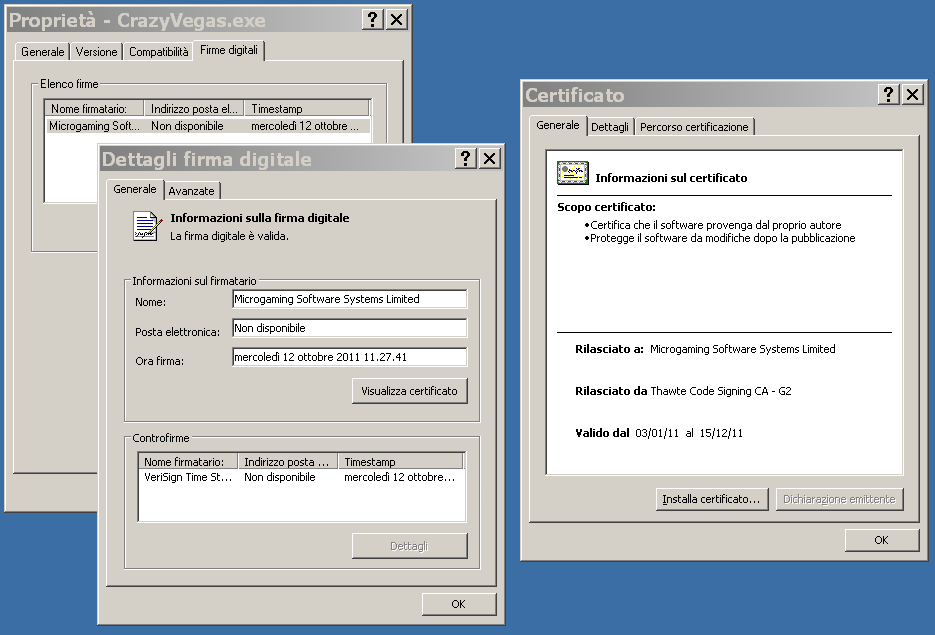Click the Dichiarazione emittente button
The height and width of the screenshot is (635, 935).
point(840,499)
